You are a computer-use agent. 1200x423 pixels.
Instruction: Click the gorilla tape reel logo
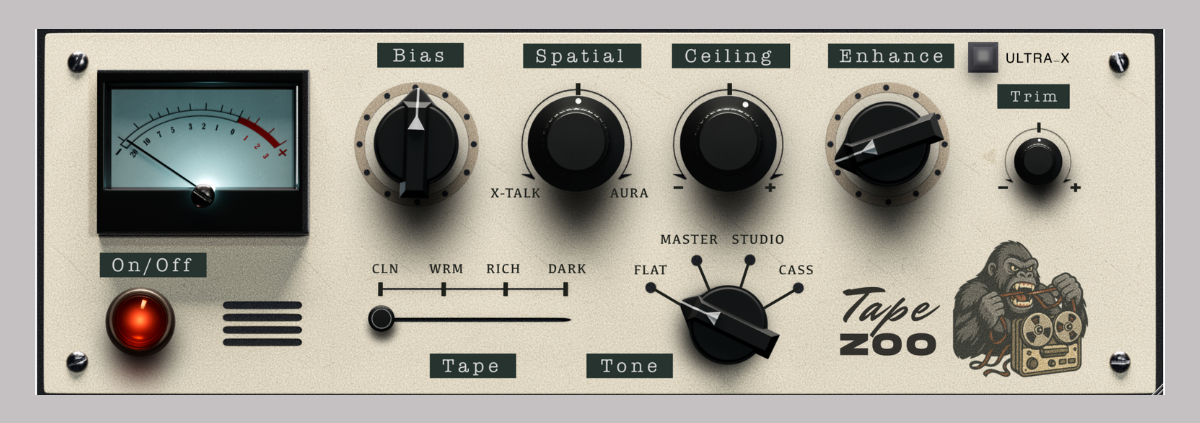[1020, 310]
